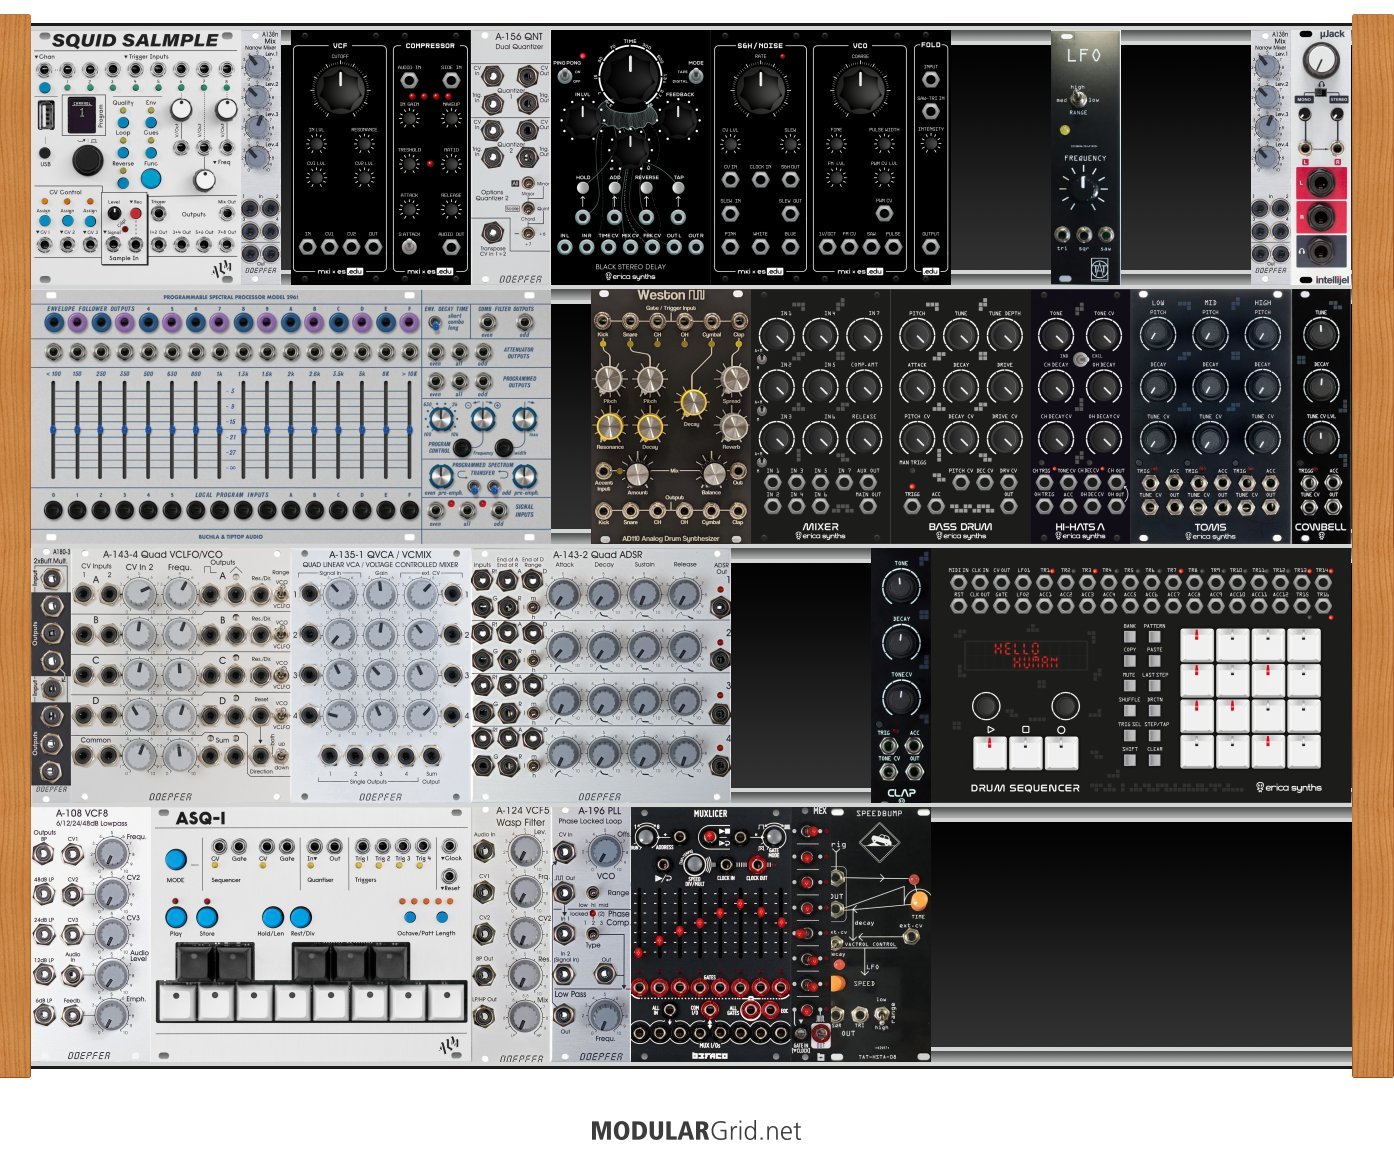The width and height of the screenshot is (1394, 1152).
Task: Click the MUTE button on Drum Sequencer
Action: tap(1129, 686)
